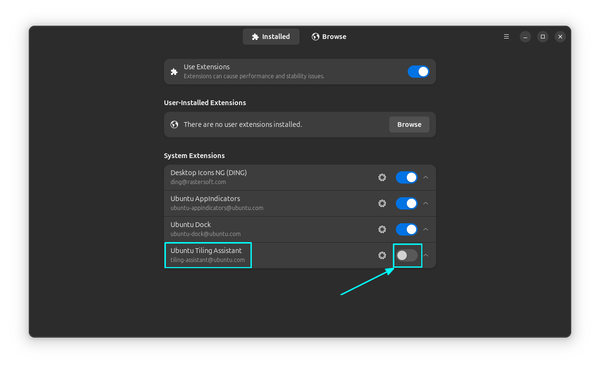Expand Ubuntu AppIndicators details chevron
The width and height of the screenshot is (600, 369).
click(426, 203)
